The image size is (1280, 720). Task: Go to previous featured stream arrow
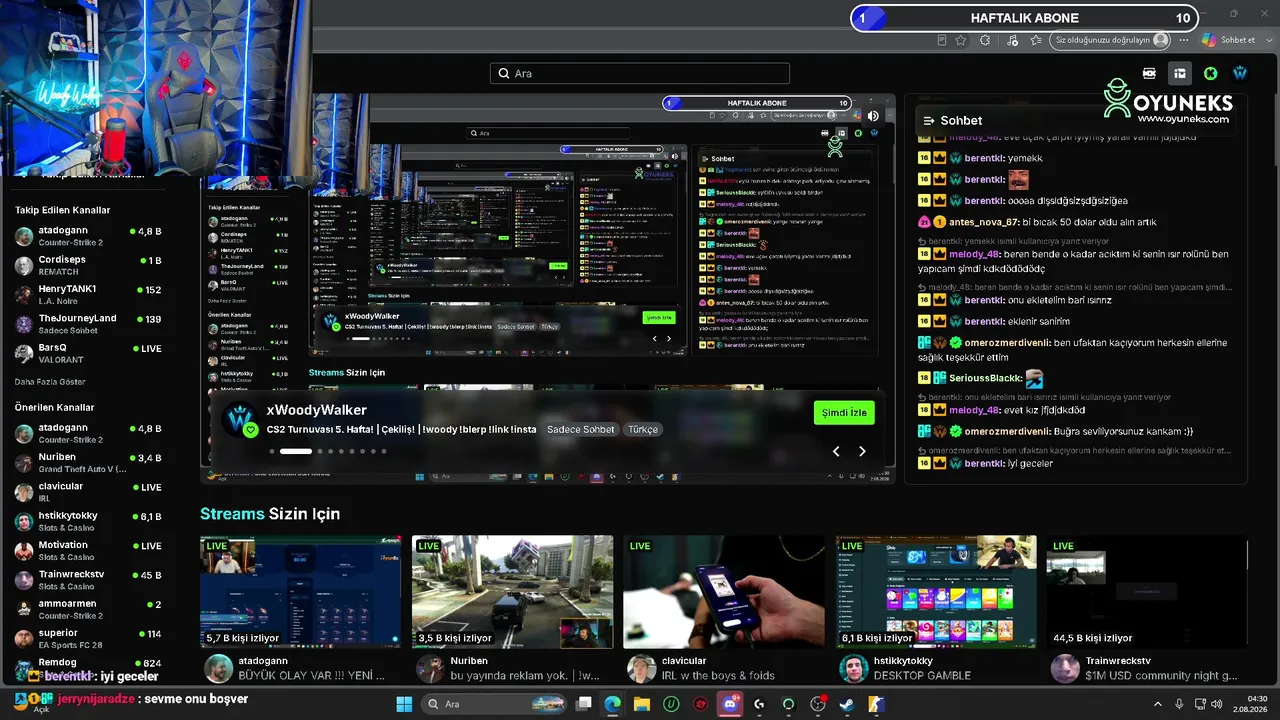pos(836,451)
